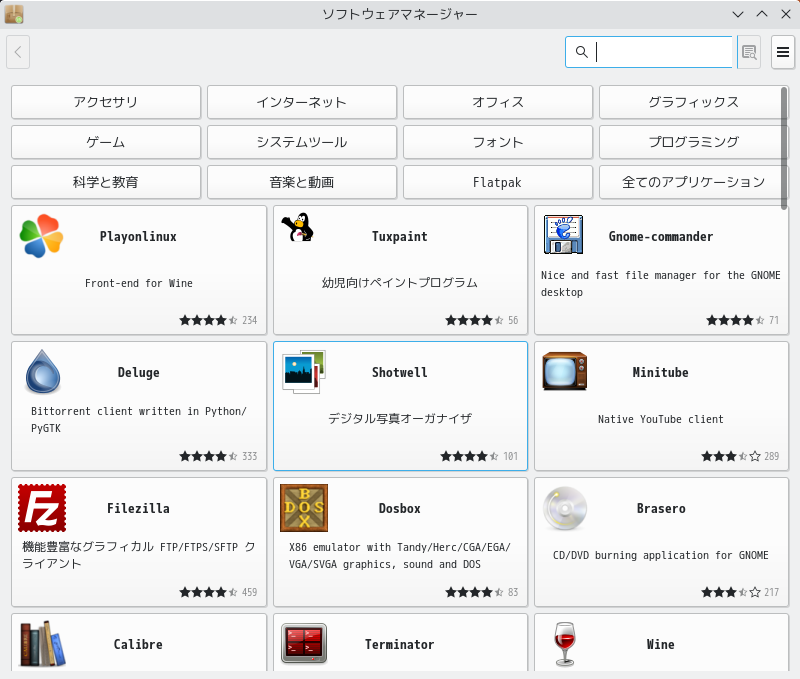The image size is (800, 679).
Task: Go back with the left arrow button
Action: [18, 52]
